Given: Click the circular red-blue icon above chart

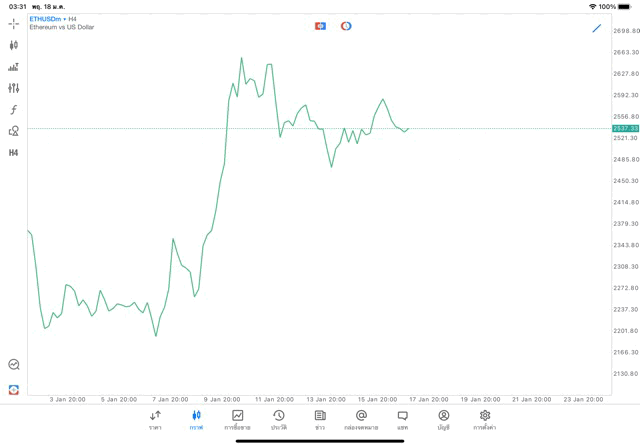Looking at the screenshot, I should click(346, 26).
